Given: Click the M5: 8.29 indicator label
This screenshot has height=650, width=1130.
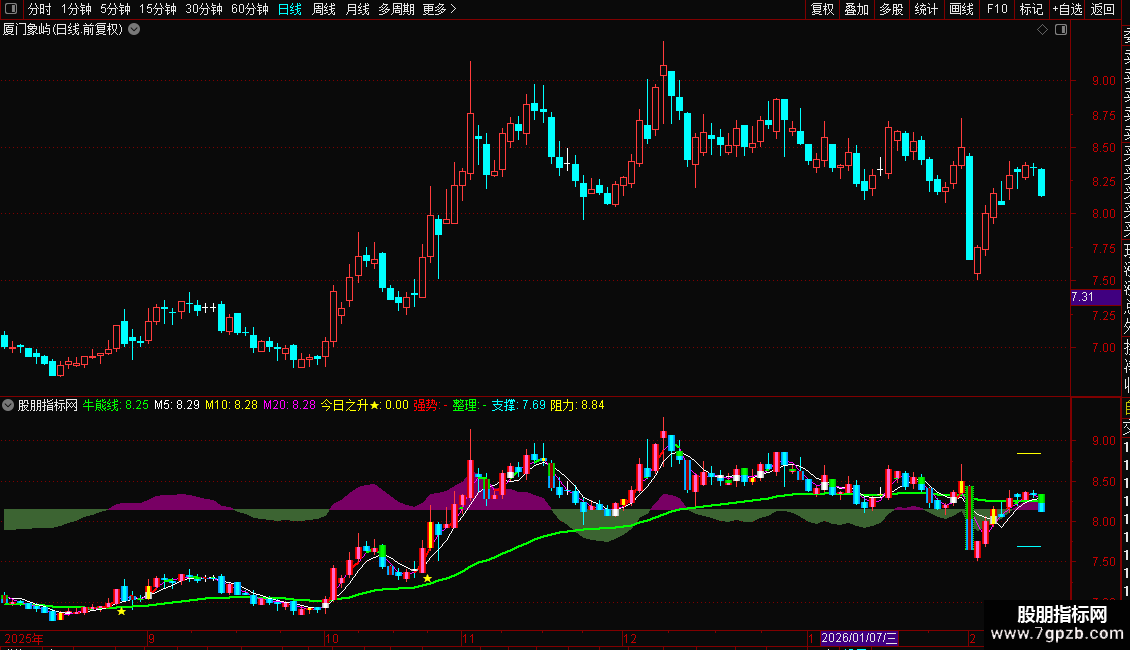Looking at the screenshot, I should pyautogui.click(x=177, y=405).
